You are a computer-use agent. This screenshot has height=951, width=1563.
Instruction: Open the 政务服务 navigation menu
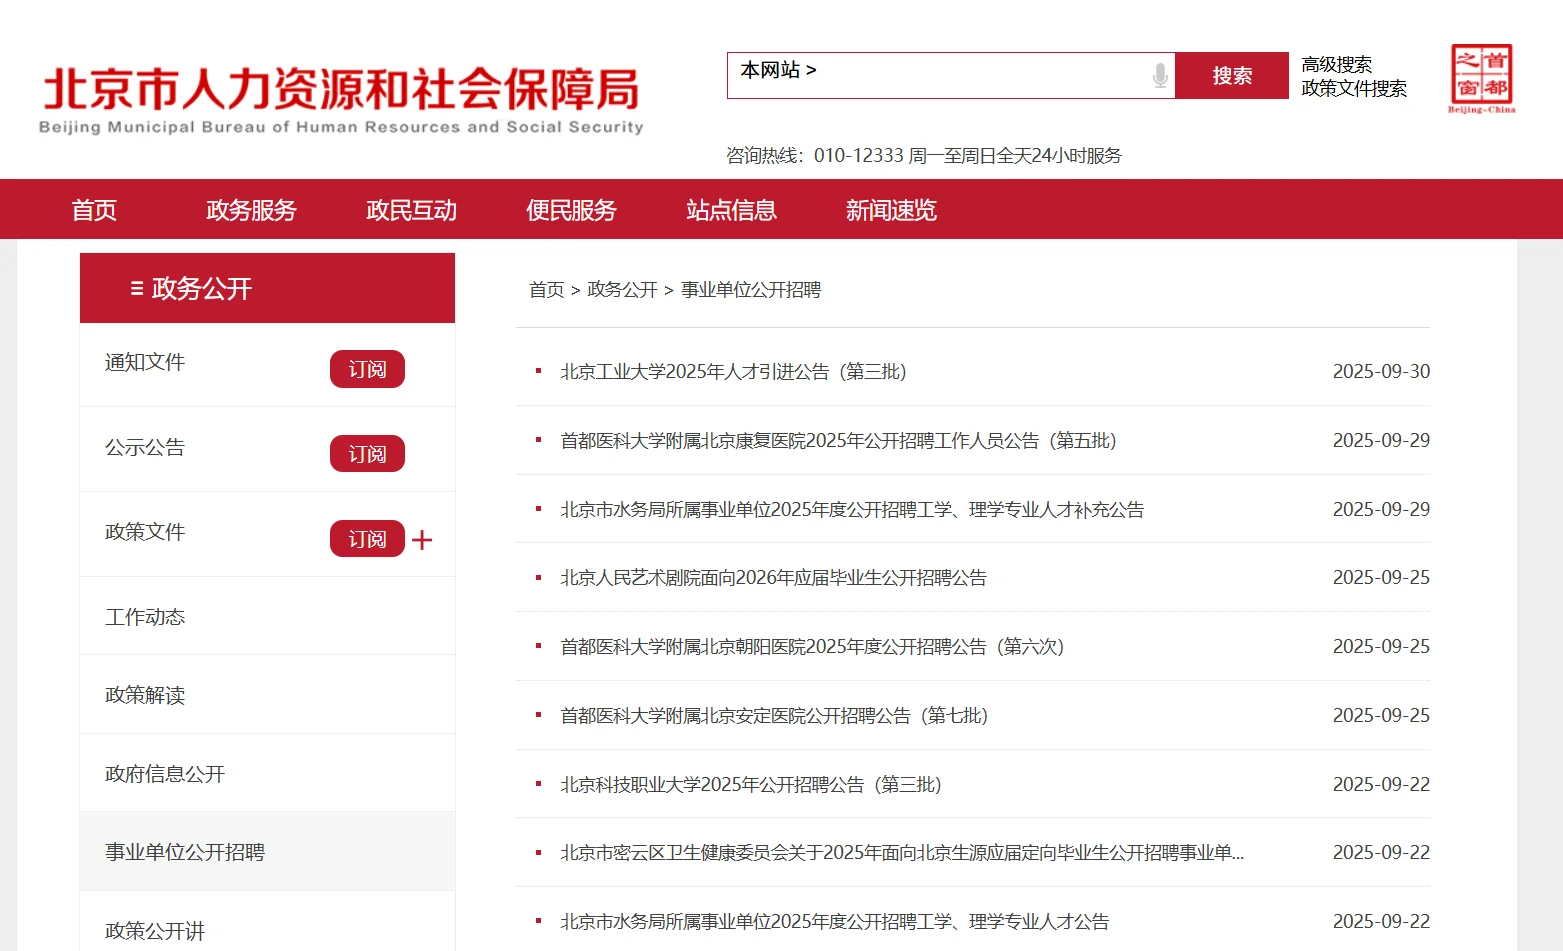[251, 210]
